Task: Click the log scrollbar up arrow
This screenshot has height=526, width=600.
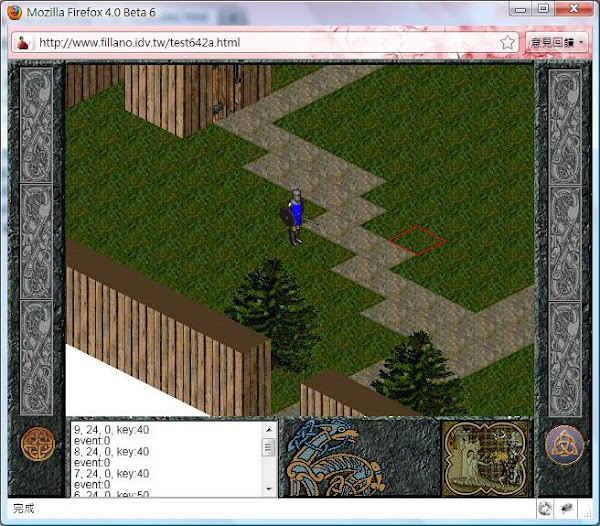Action: coord(269,430)
